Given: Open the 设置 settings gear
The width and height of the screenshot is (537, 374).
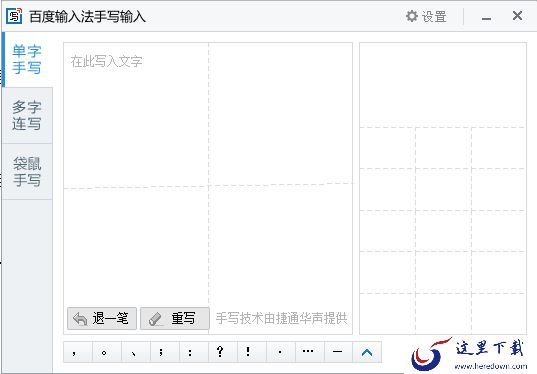Looking at the screenshot, I should (x=426, y=16).
